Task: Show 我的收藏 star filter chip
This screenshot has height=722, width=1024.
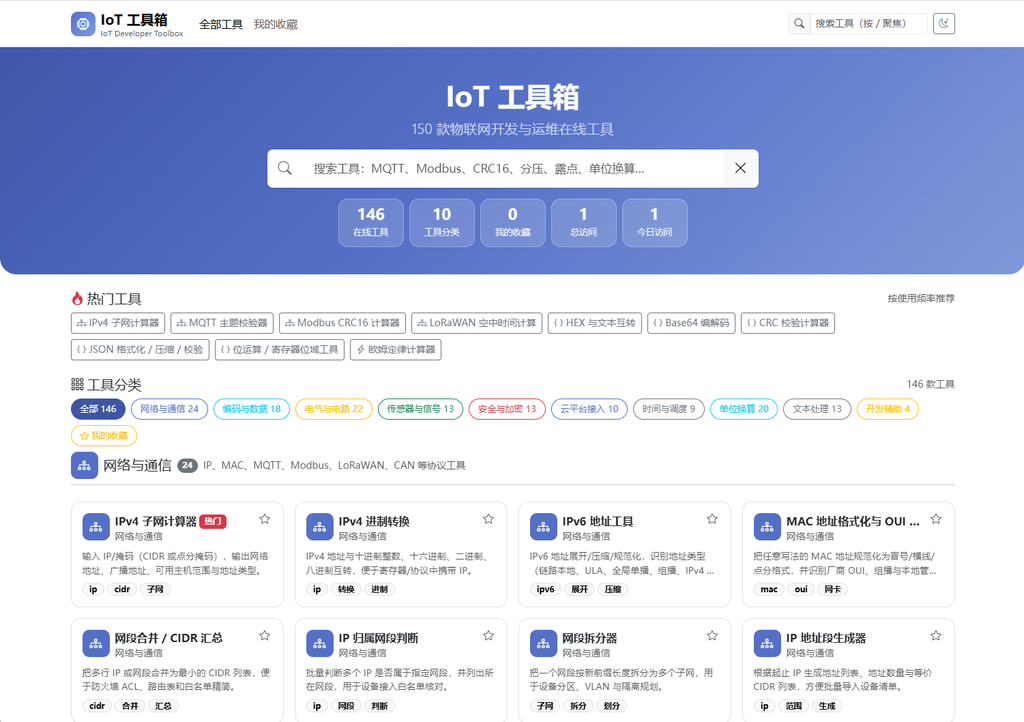Action: pyautogui.click(x=104, y=435)
